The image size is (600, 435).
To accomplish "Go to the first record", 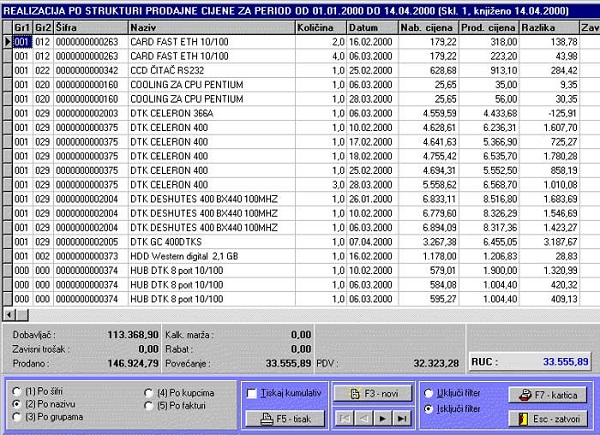I will [344, 419].
